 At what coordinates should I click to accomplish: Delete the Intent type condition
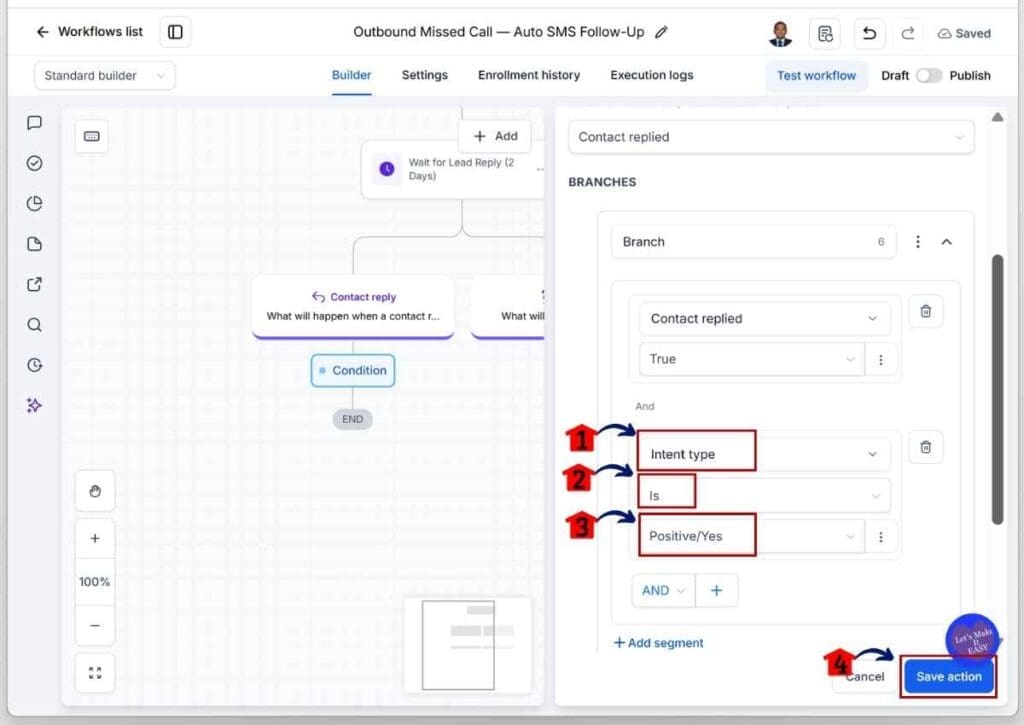(x=925, y=447)
